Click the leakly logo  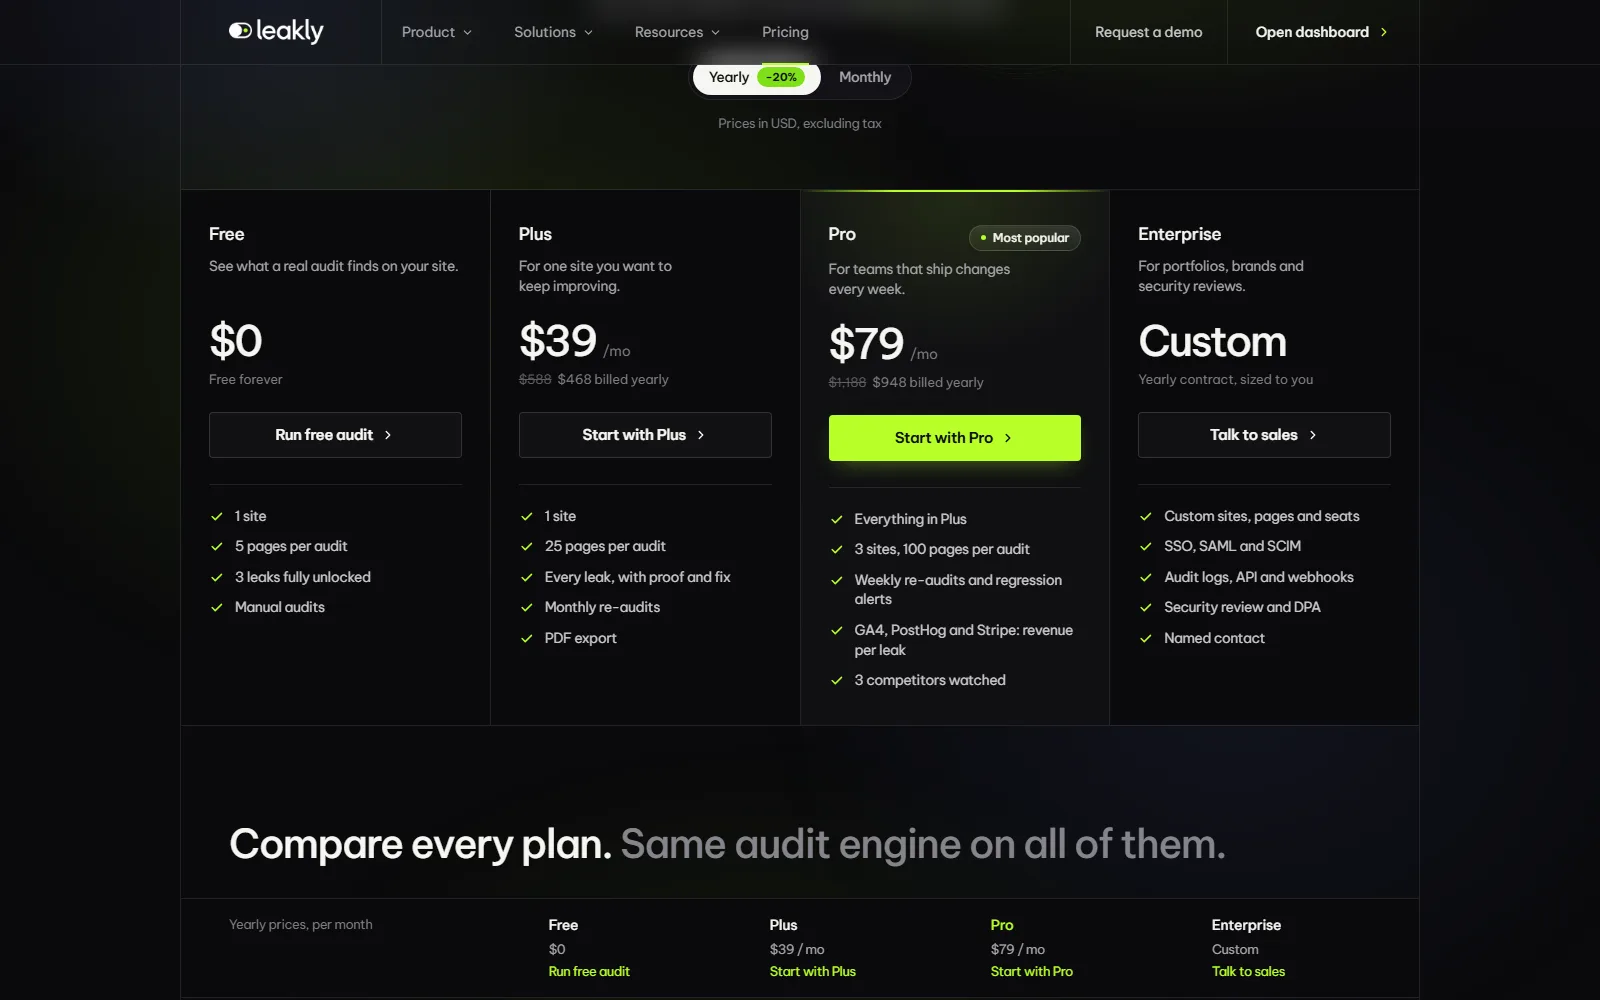(x=276, y=31)
